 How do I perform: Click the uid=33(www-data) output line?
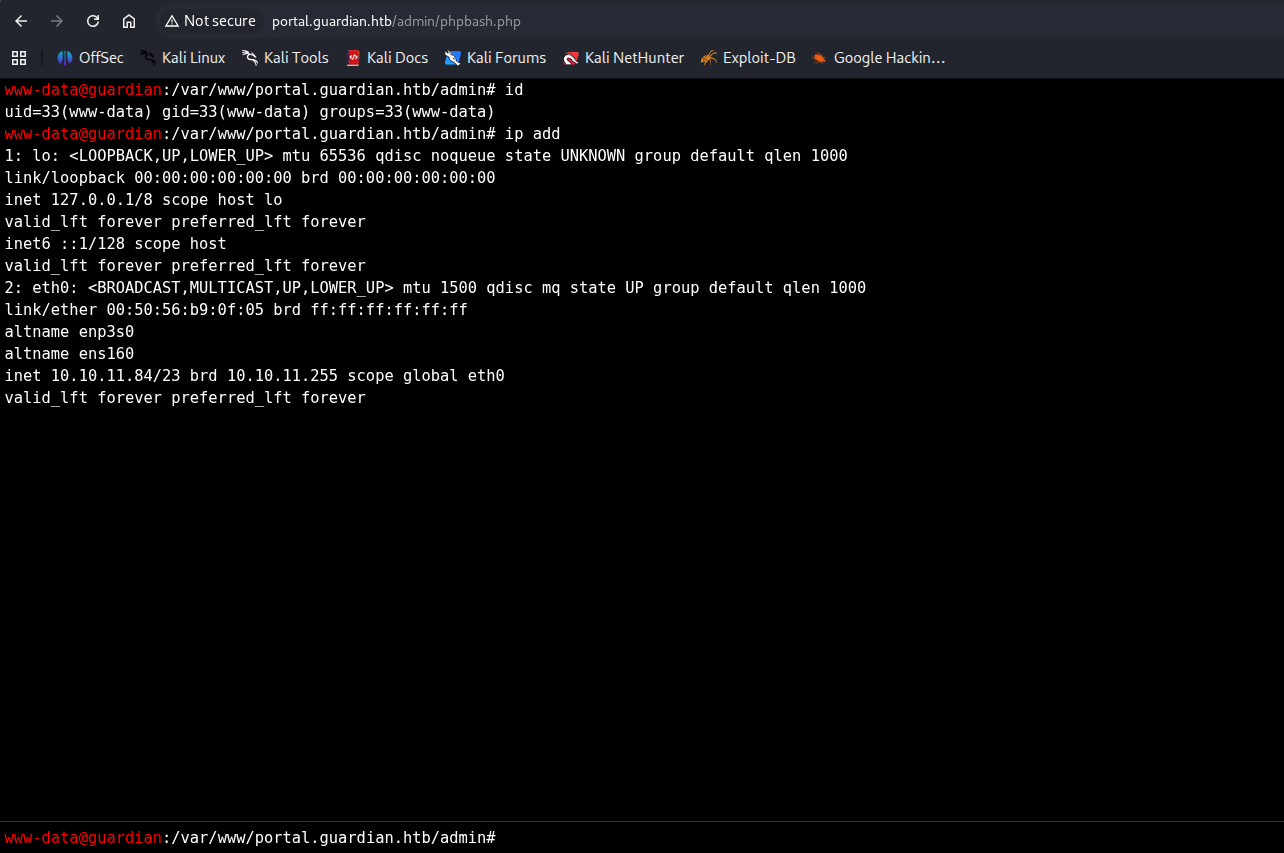coord(250,112)
